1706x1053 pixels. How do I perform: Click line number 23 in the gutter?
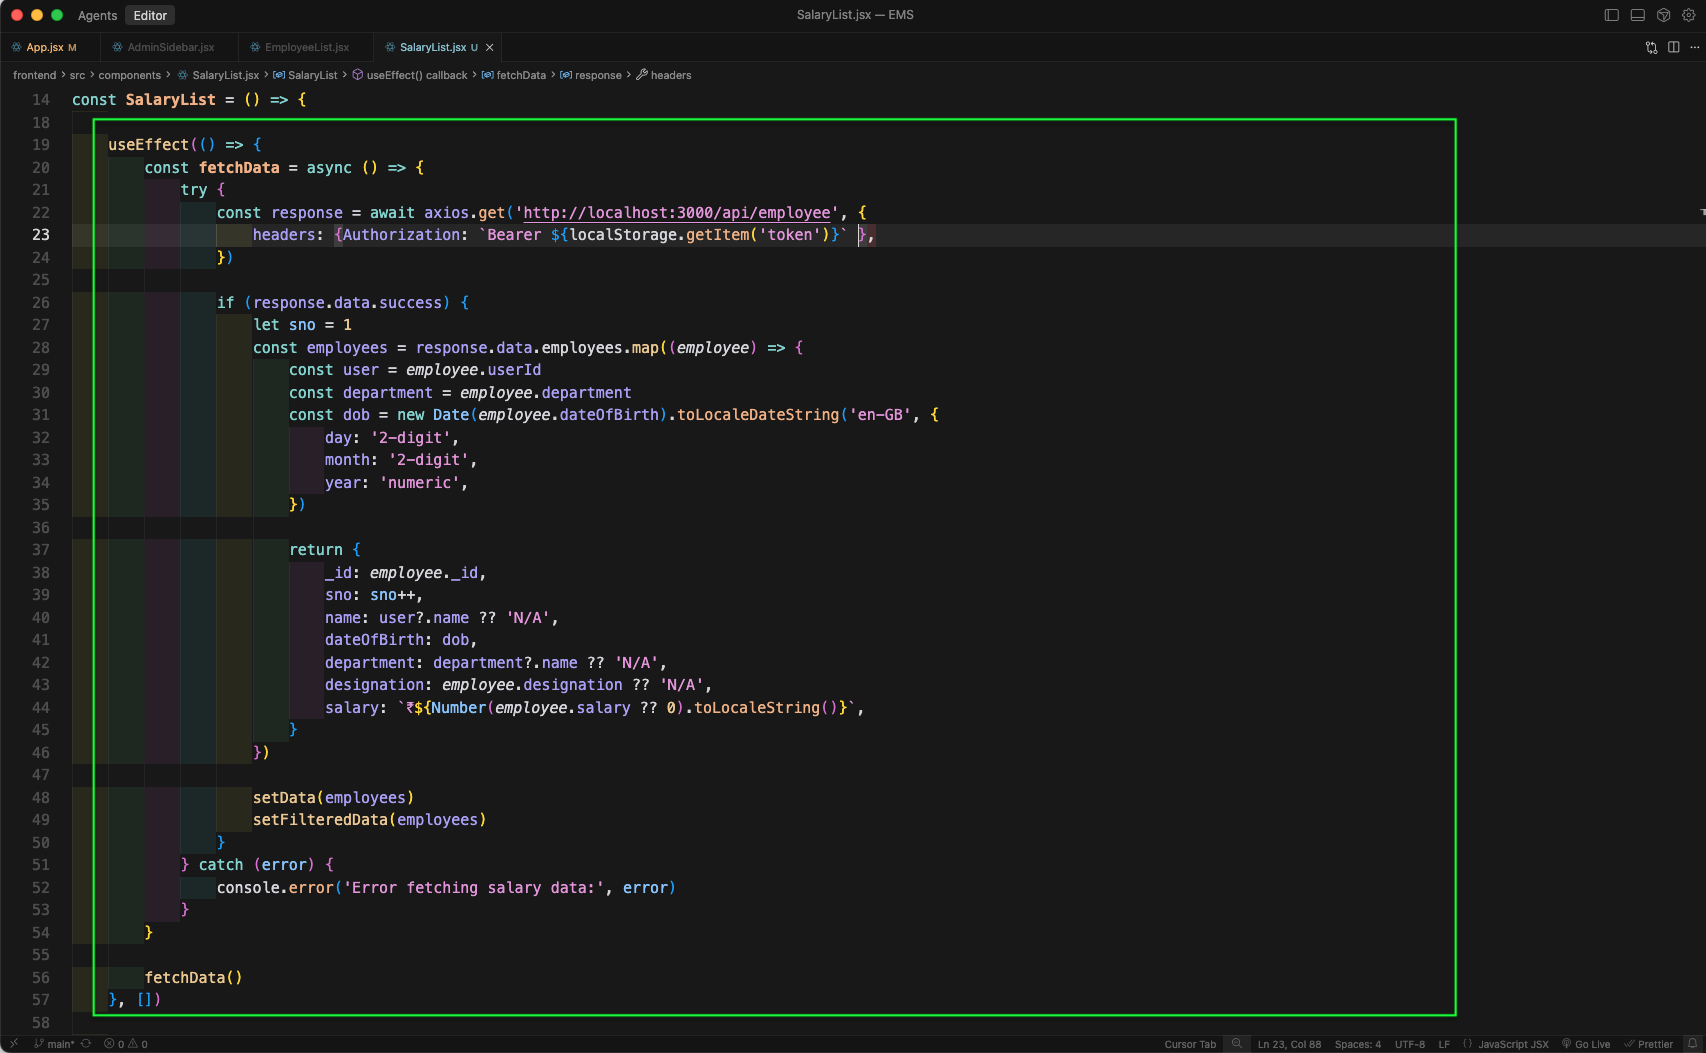pos(41,235)
